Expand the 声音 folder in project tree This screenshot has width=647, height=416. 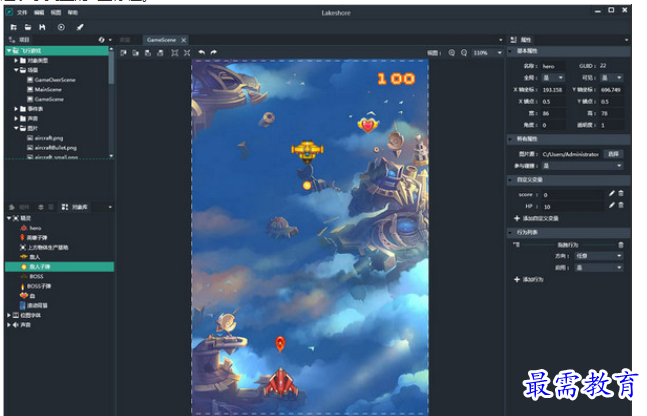(x=16, y=118)
